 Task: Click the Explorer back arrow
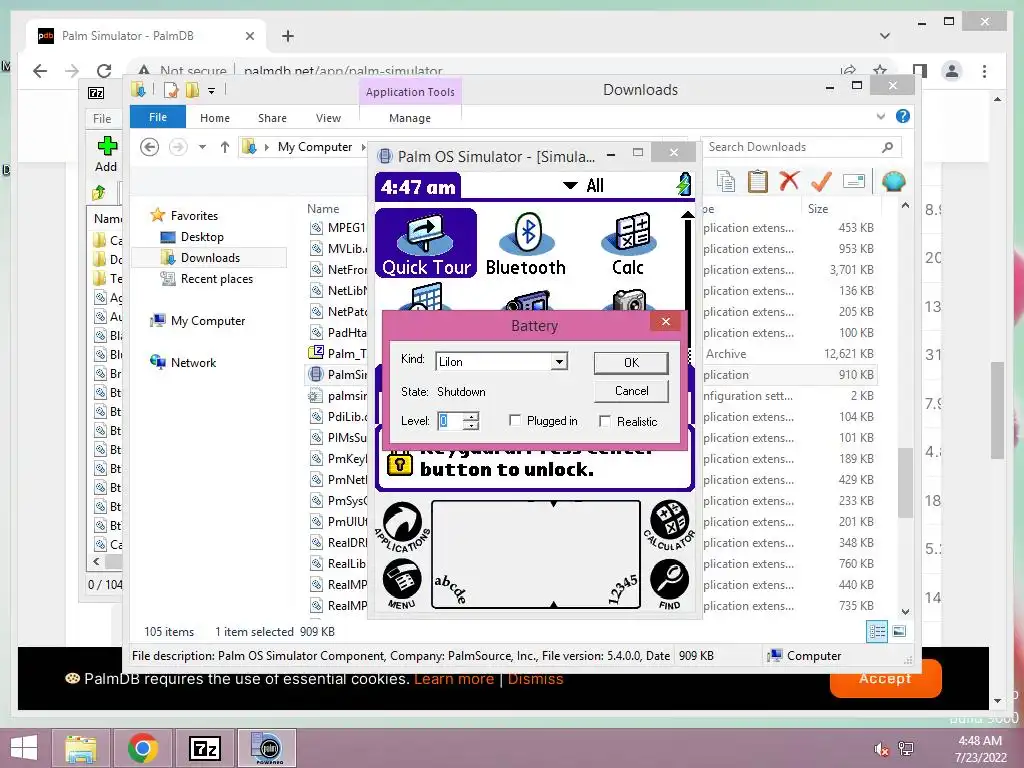point(150,147)
